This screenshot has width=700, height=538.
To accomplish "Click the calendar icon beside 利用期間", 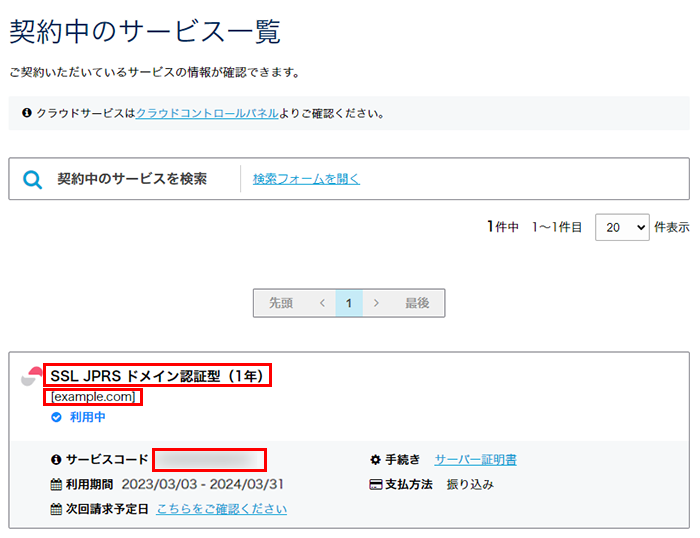I will pyautogui.click(x=56, y=485).
